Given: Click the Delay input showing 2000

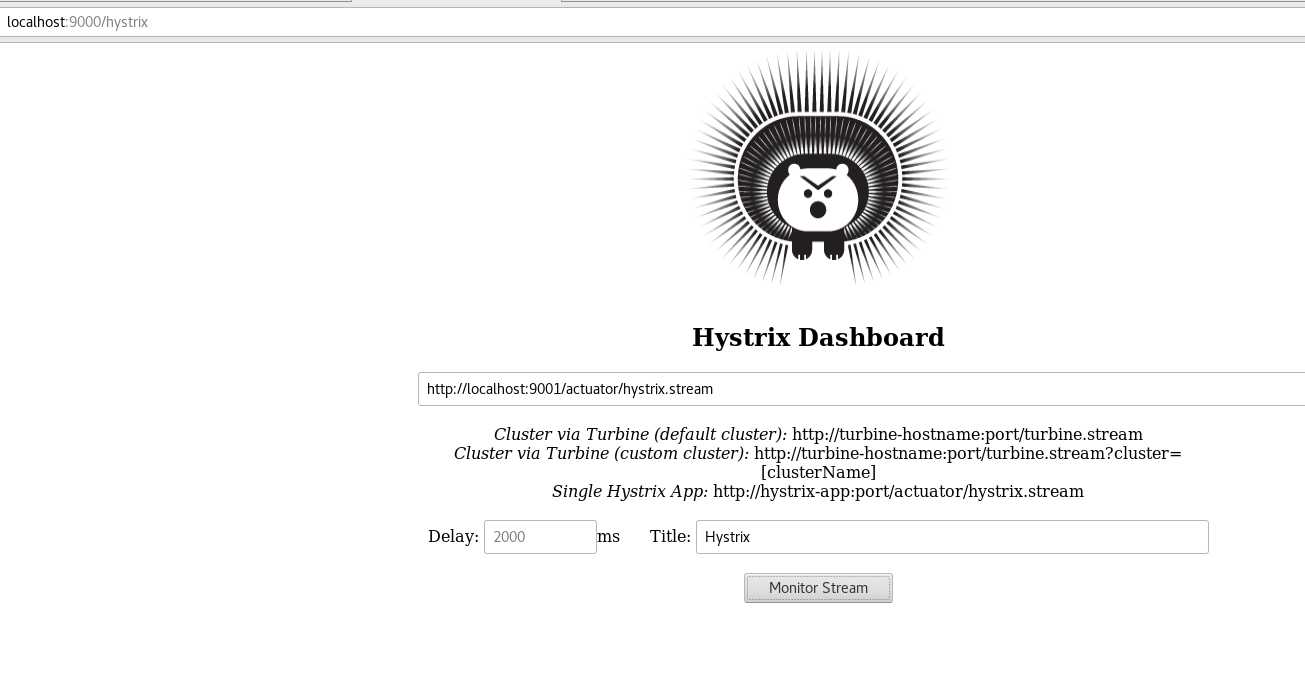Looking at the screenshot, I should click(540, 537).
